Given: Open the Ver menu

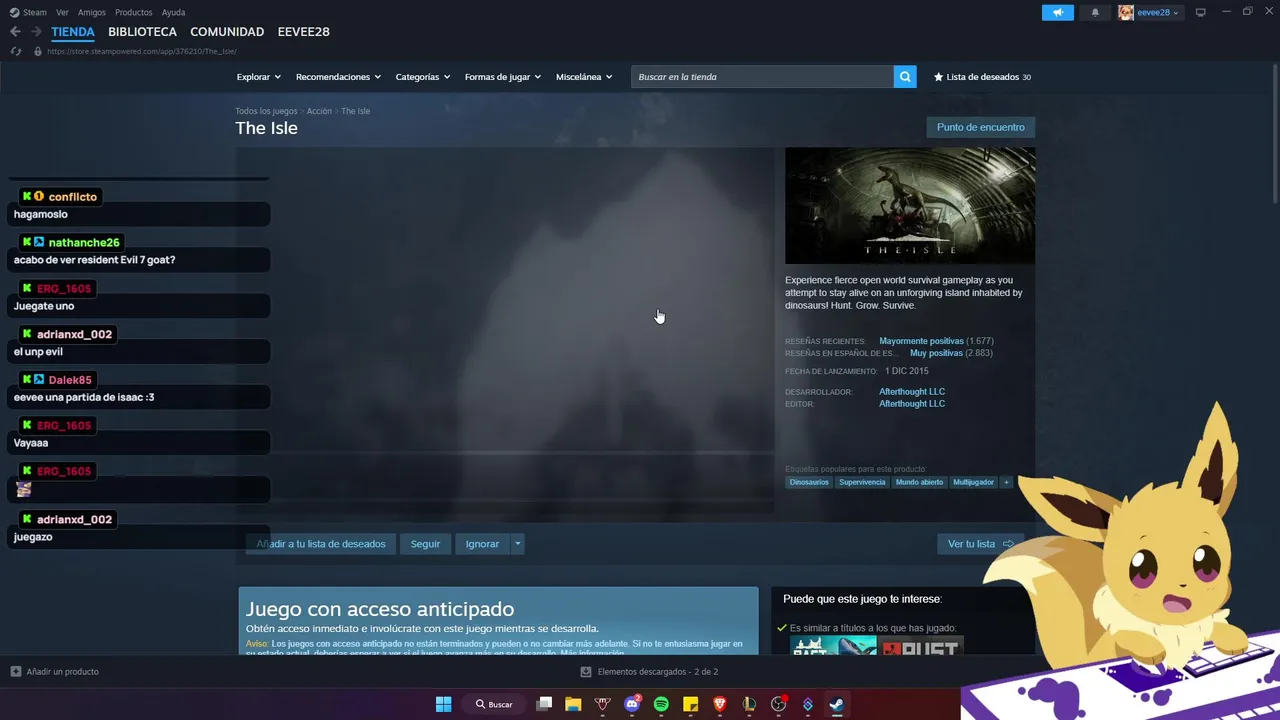Looking at the screenshot, I should (x=62, y=12).
